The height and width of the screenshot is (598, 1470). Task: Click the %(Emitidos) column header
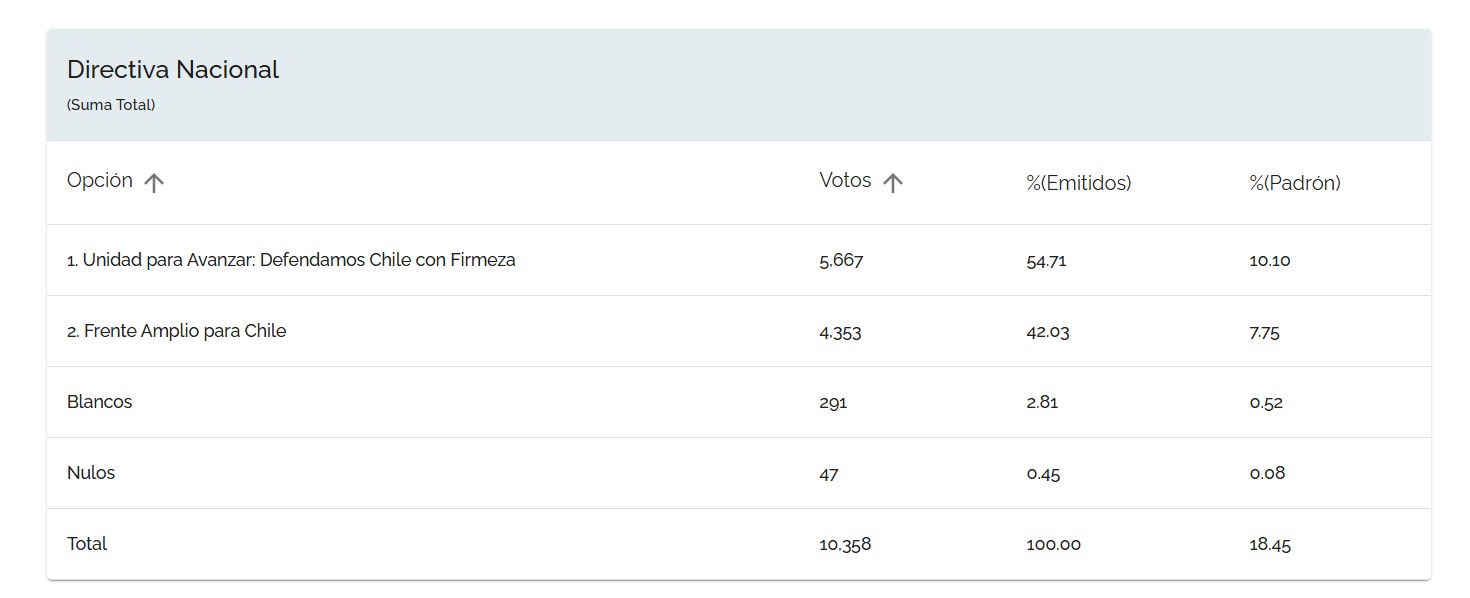[x=1078, y=183]
